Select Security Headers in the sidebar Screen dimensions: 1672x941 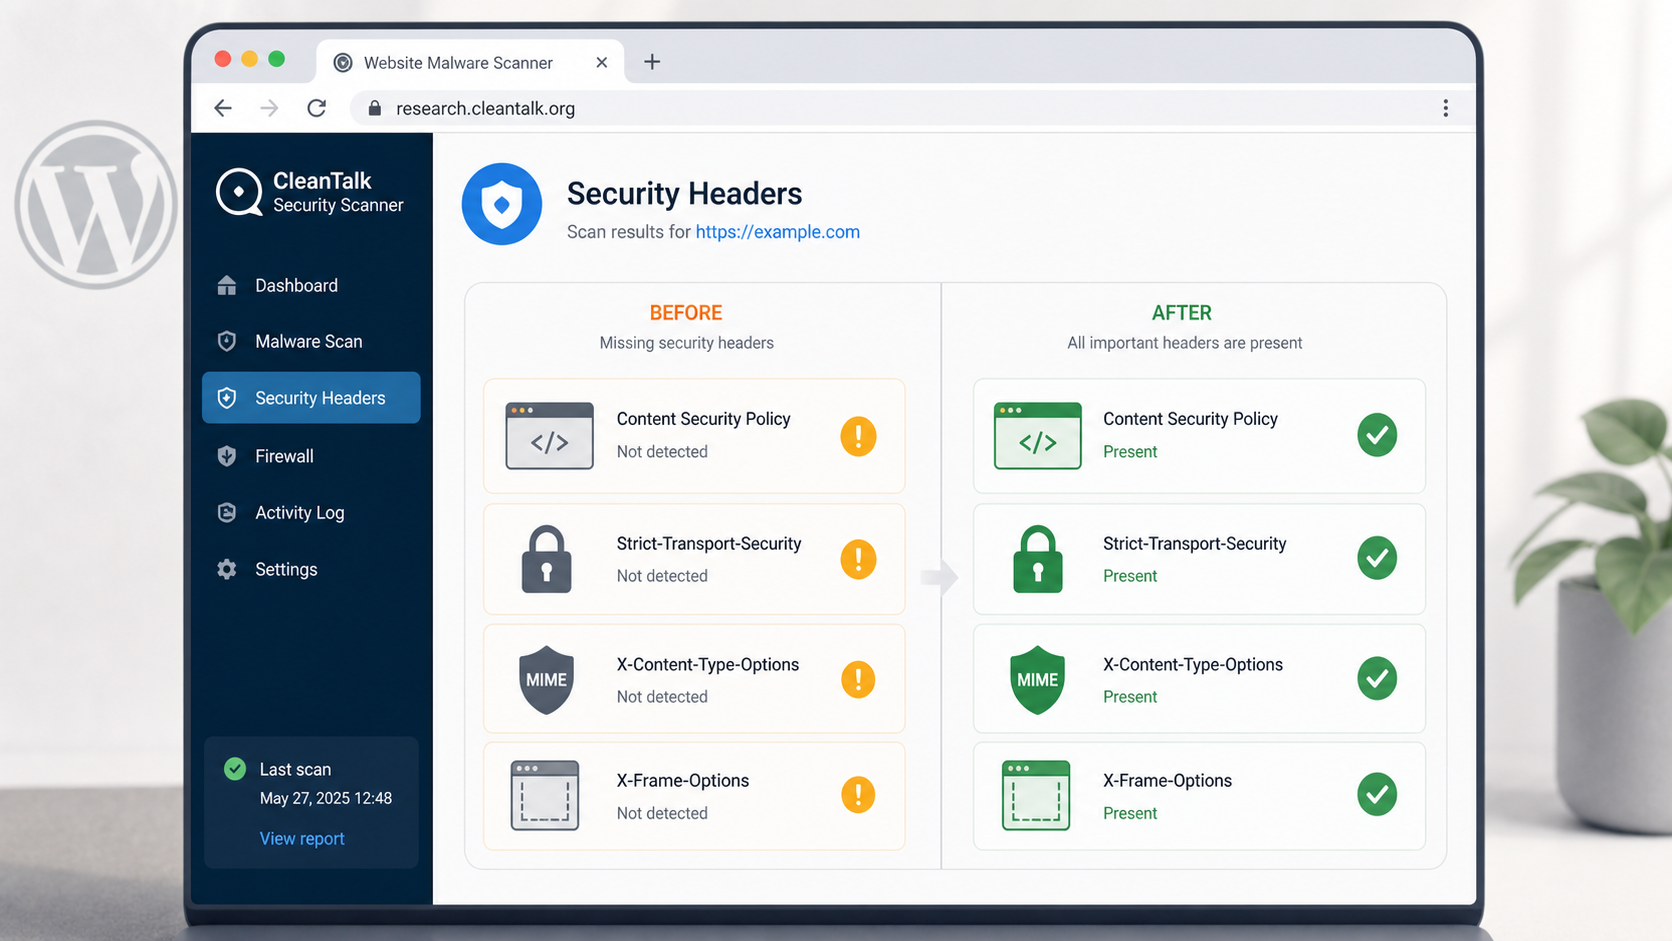tap(311, 398)
